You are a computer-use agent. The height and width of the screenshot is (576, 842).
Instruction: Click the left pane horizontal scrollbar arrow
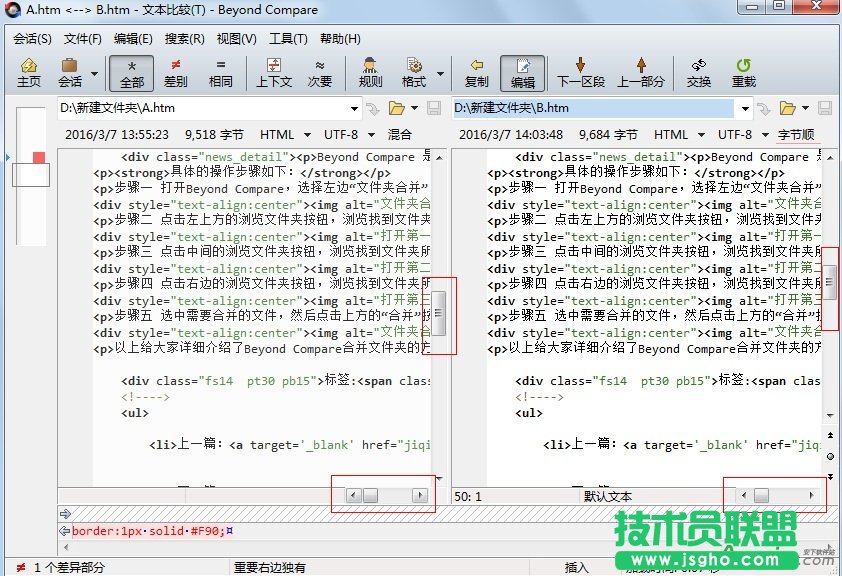click(x=354, y=494)
